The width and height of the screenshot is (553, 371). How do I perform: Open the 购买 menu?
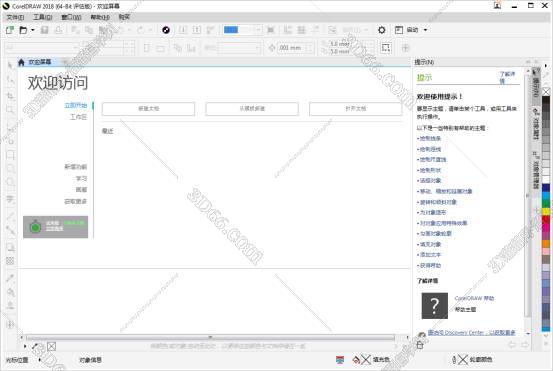click(124, 17)
